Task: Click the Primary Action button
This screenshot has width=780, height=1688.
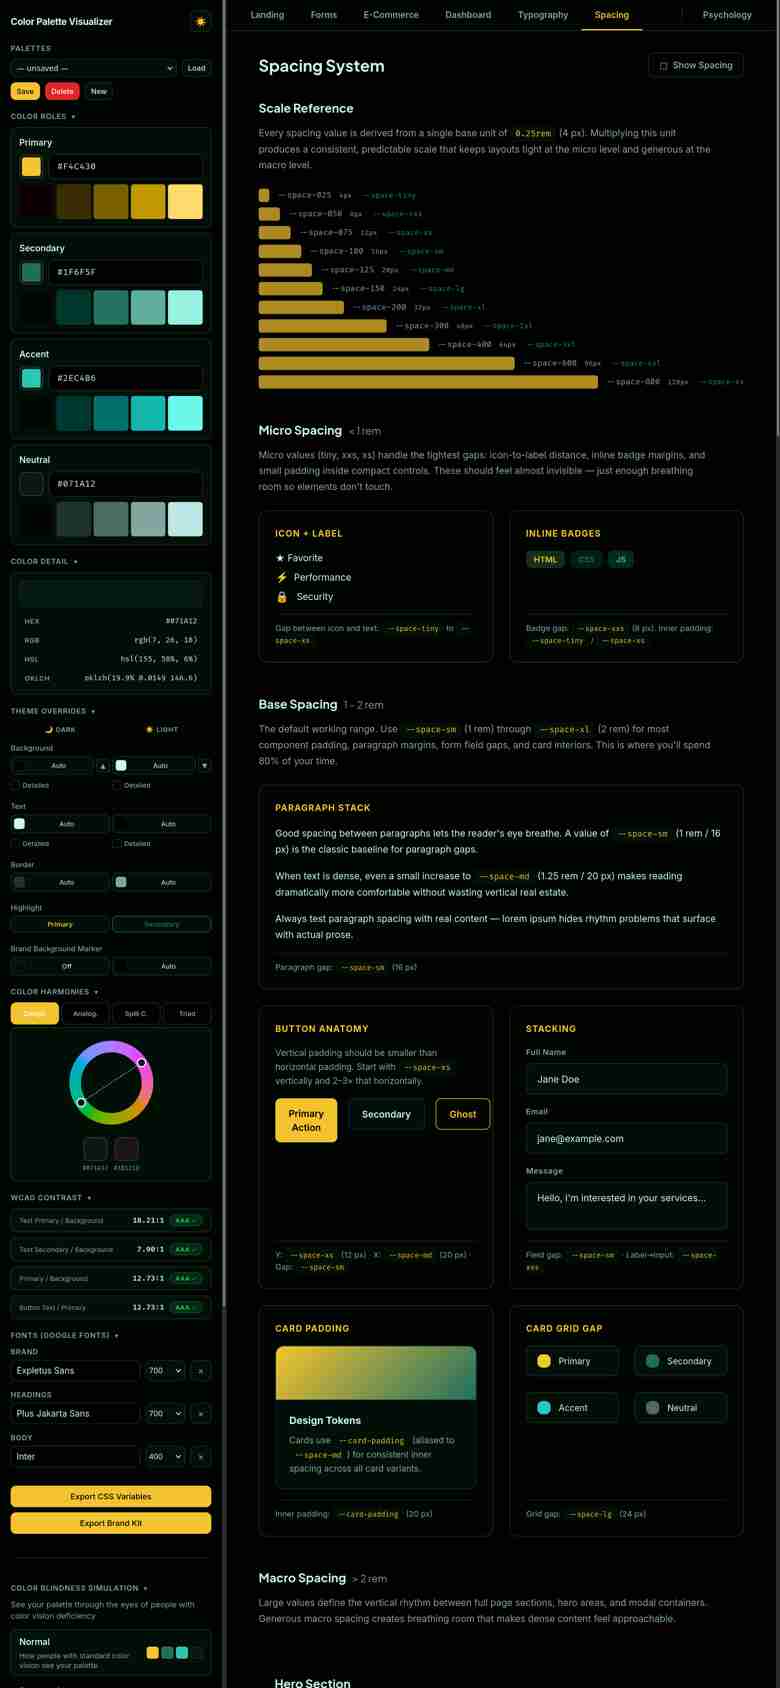Action: point(306,1120)
